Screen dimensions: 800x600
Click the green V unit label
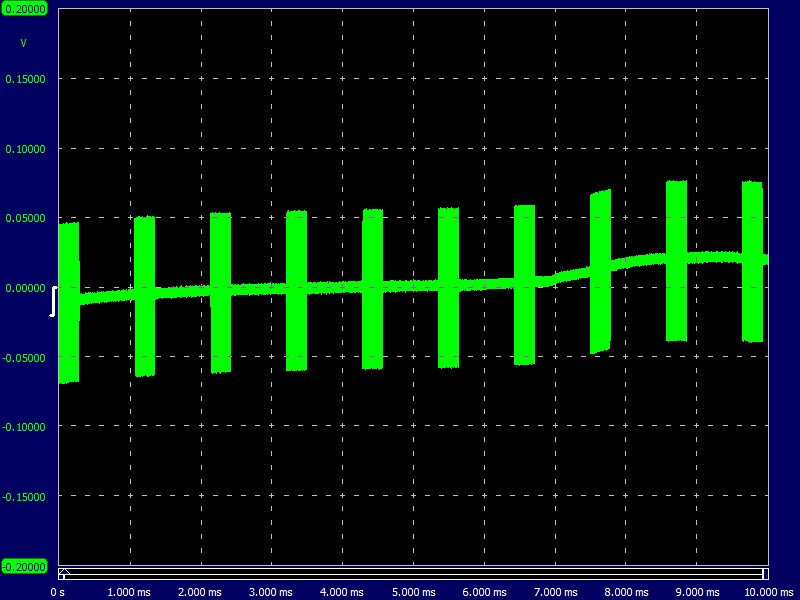point(23,43)
